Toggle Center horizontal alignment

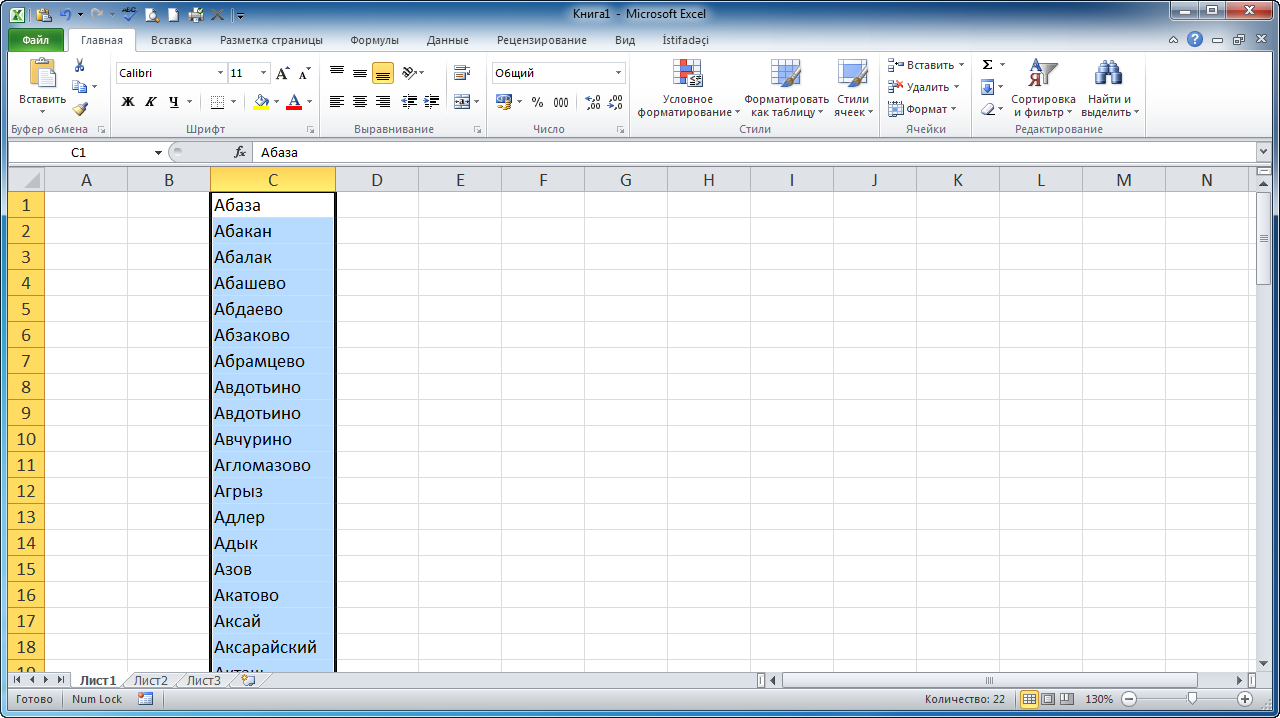(360, 102)
